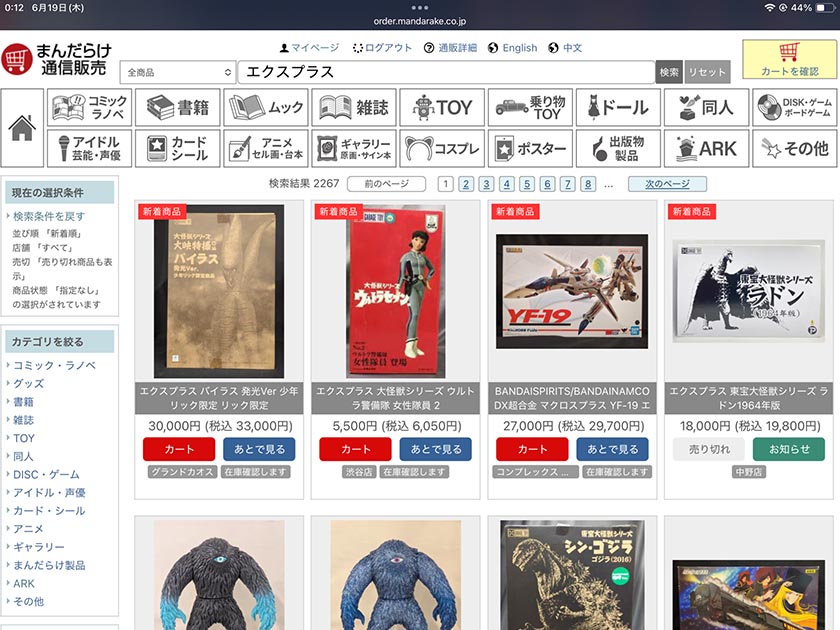Viewport: 840px width, 630px height.
Task: Open コミック ラノベ category tile
Action: (x=89, y=108)
